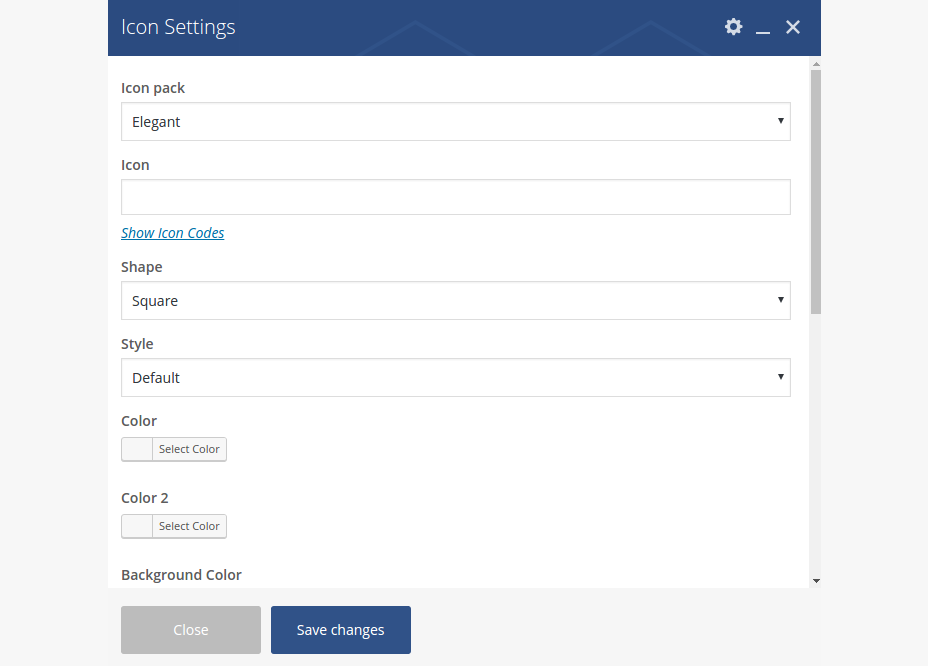This screenshot has height=666, width=928.
Task: Click the Background Color label
Action: tap(181, 575)
